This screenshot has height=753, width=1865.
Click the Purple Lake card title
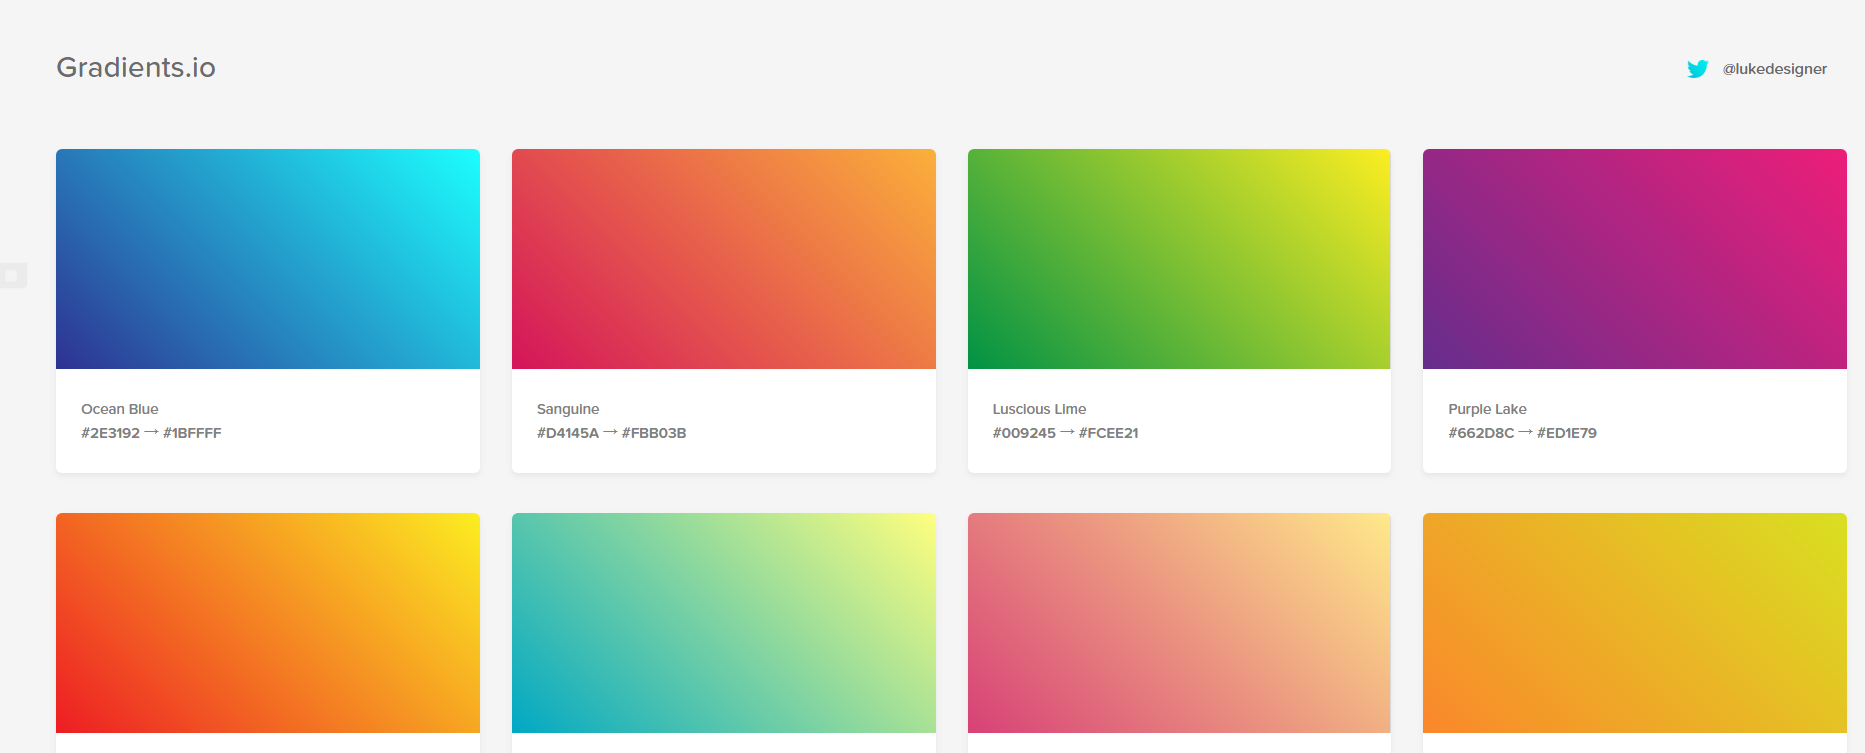click(1487, 409)
